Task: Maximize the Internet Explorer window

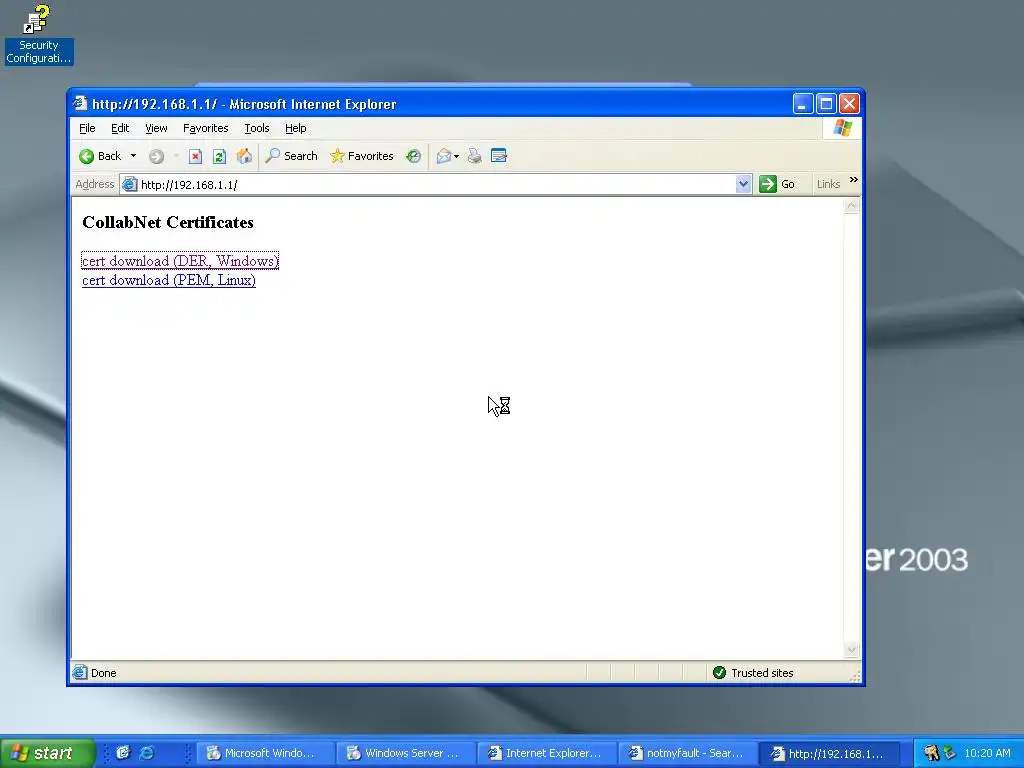Action: pos(826,104)
